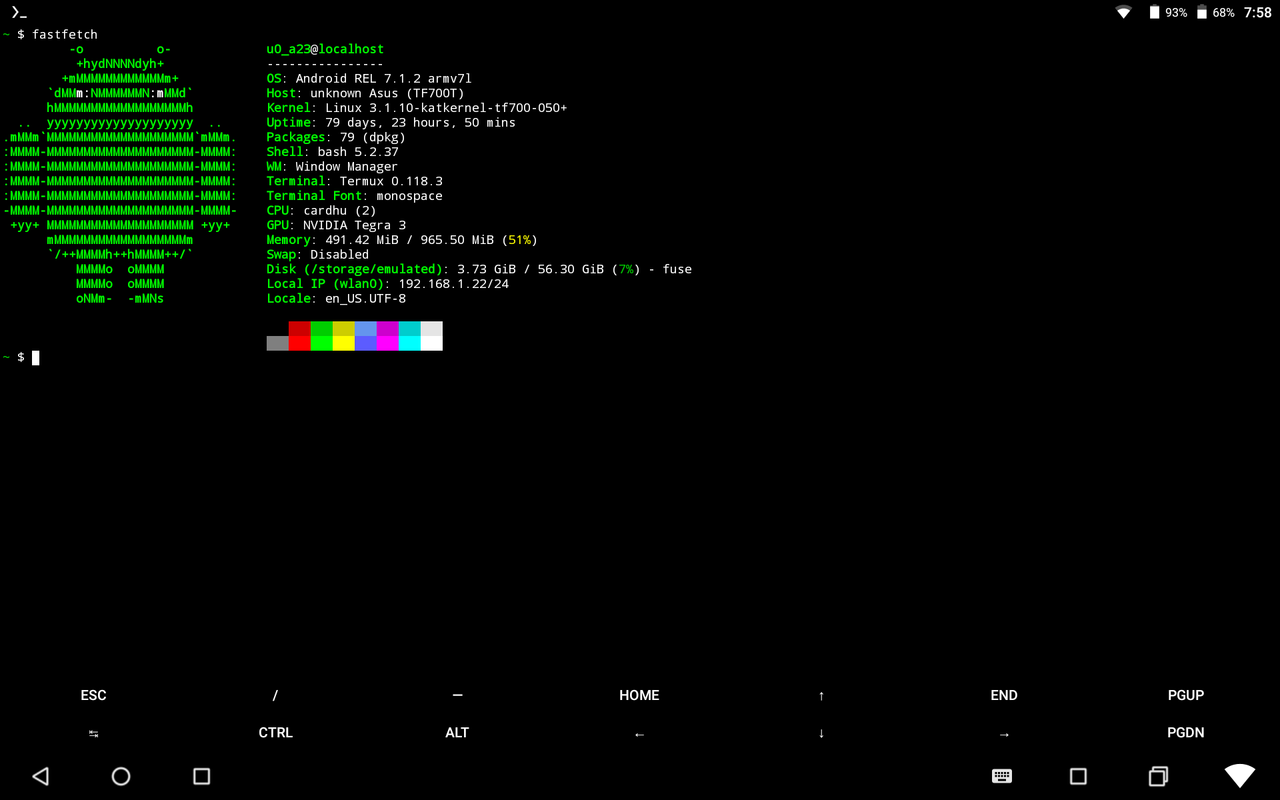Image resolution: width=1280 pixels, height=800 pixels.
Task: Tap the 68% battery indicator
Action: click(1215, 12)
